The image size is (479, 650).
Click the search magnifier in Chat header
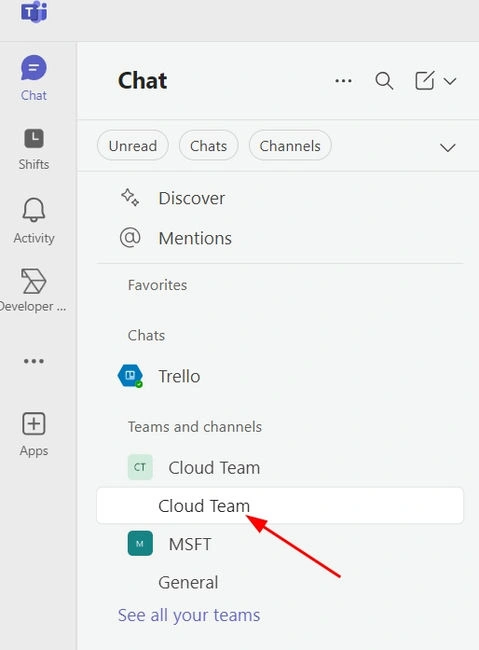point(384,81)
